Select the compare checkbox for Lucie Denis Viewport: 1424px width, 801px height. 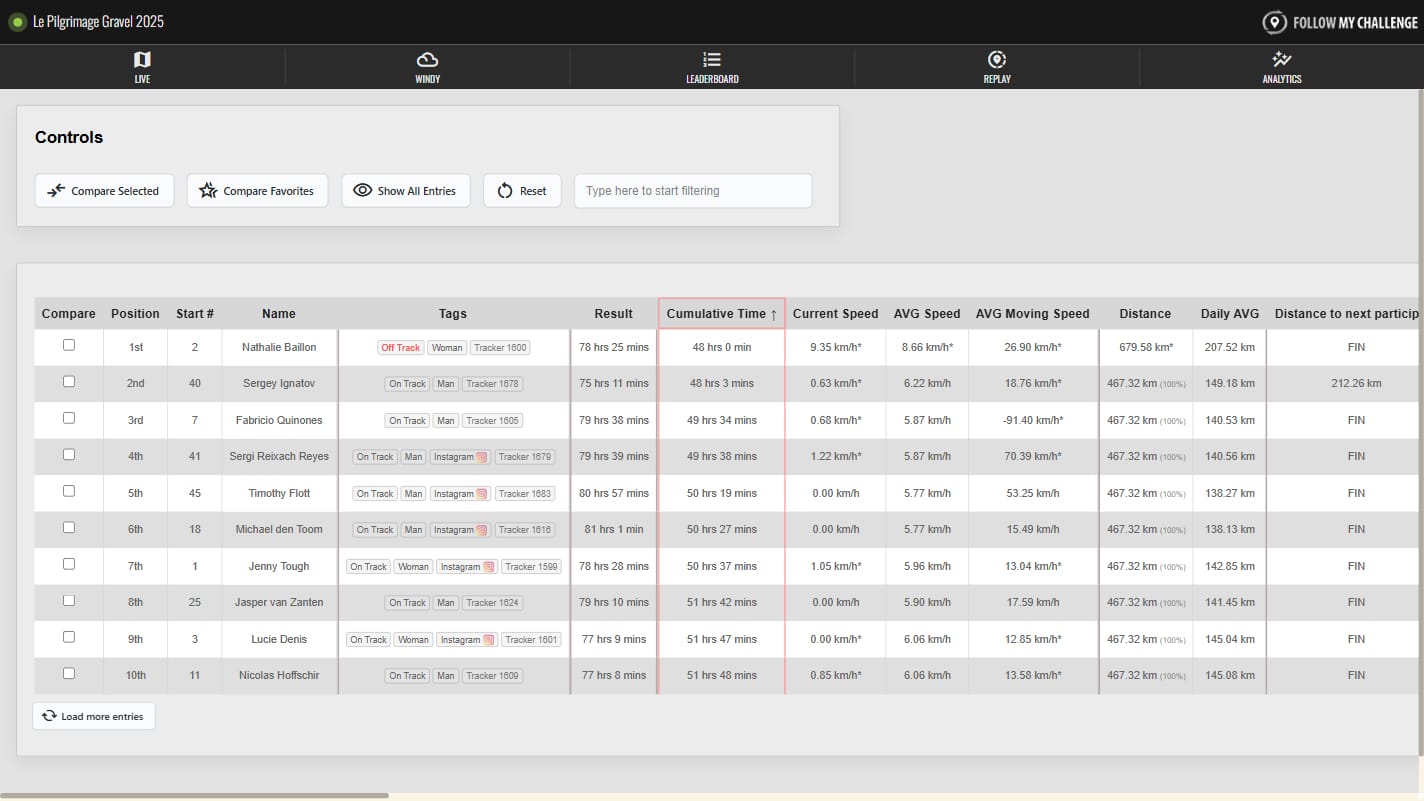[x=69, y=637]
